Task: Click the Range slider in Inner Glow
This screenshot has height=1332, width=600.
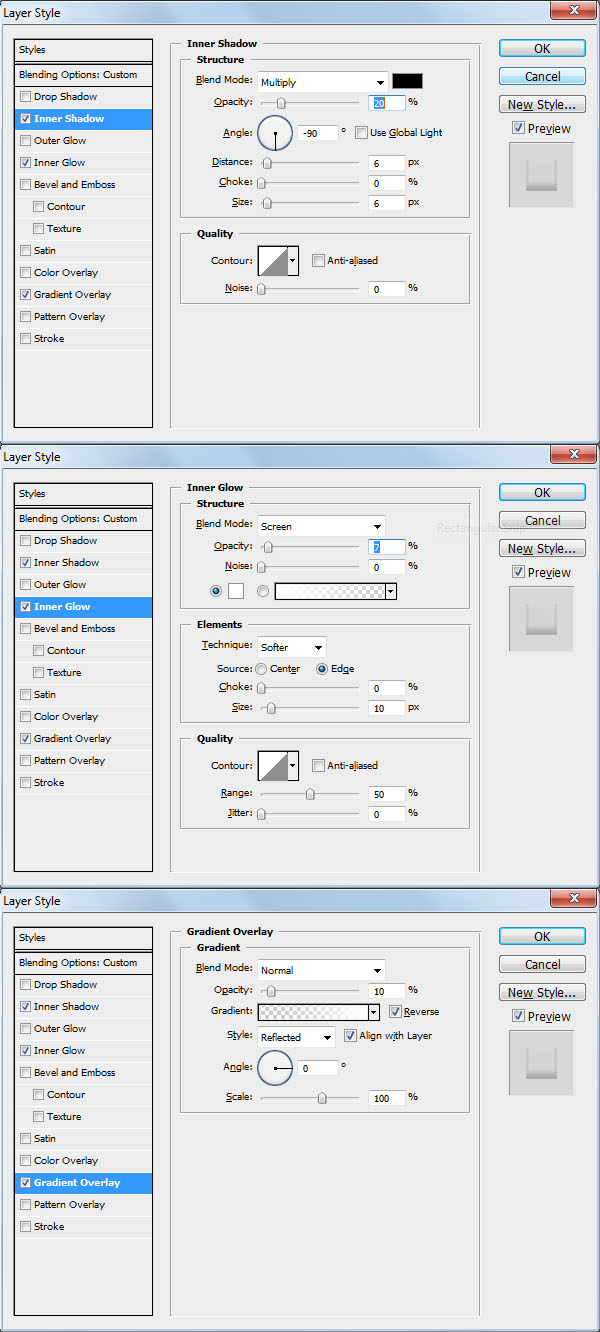Action: point(310,794)
